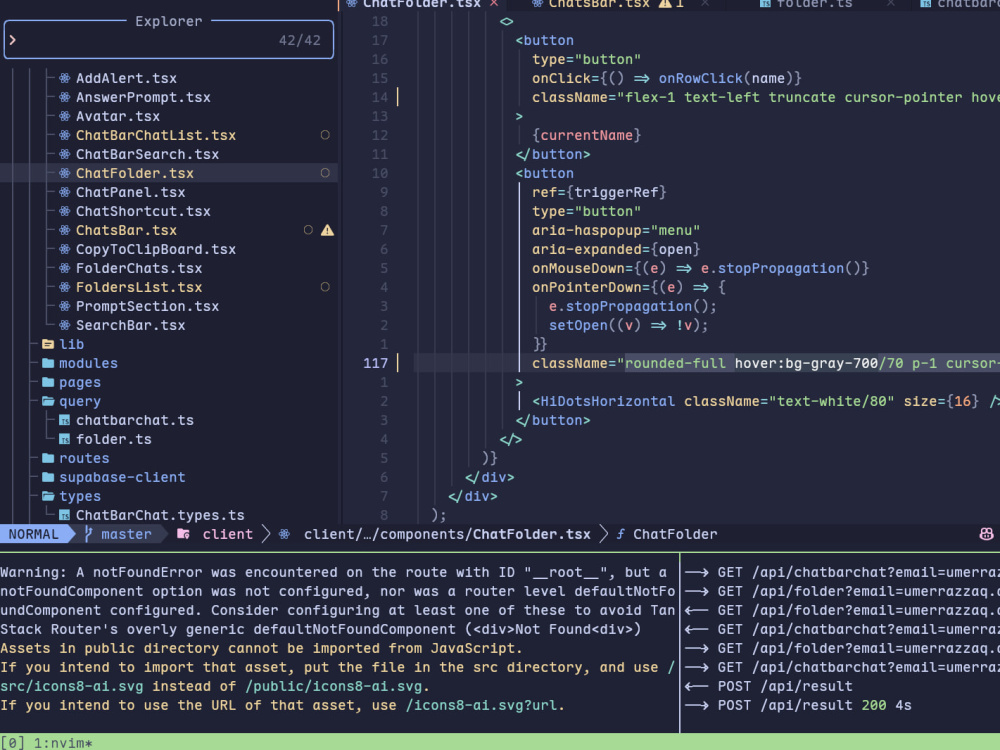This screenshot has width=1000, height=750.
Task: Click the modified circle marker on FoldersList.tsx
Action: [x=325, y=288]
